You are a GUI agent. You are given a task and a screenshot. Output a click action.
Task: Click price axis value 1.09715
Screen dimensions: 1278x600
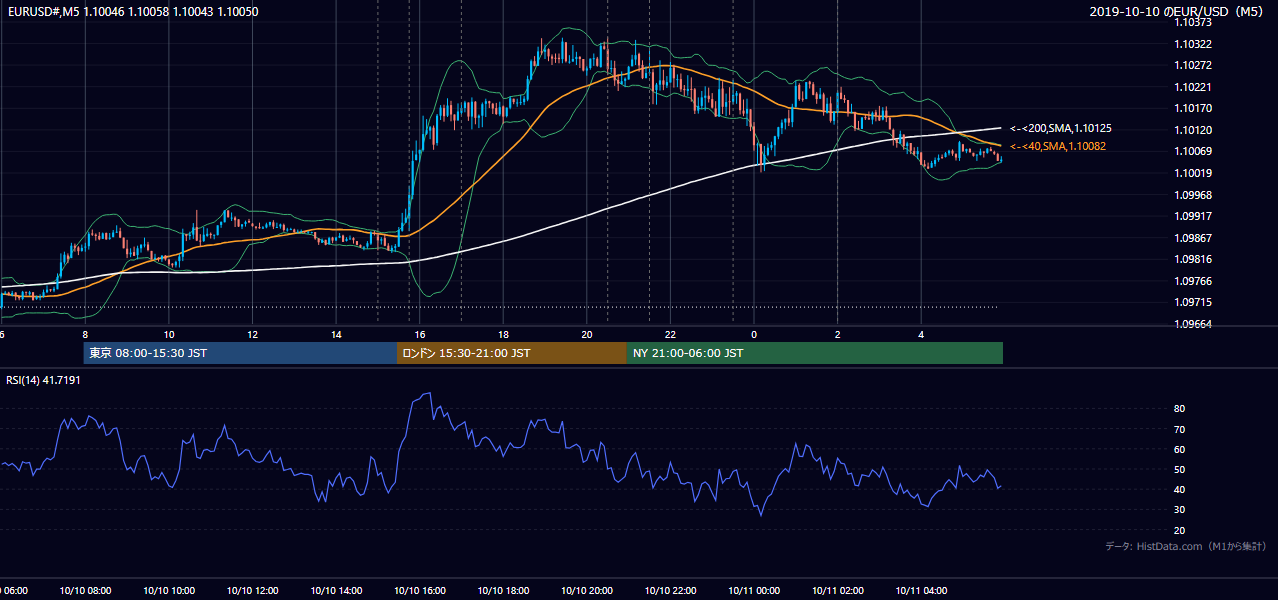pos(1194,302)
